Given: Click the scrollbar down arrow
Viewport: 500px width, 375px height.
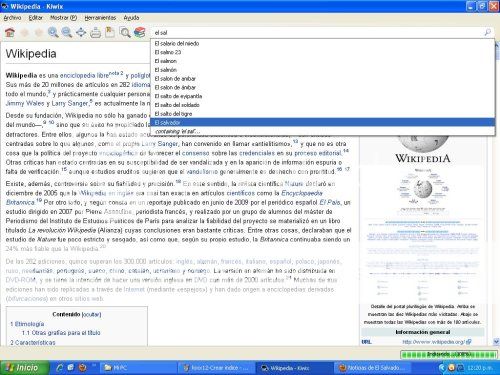Looking at the screenshot, I should [x=496, y=341].
